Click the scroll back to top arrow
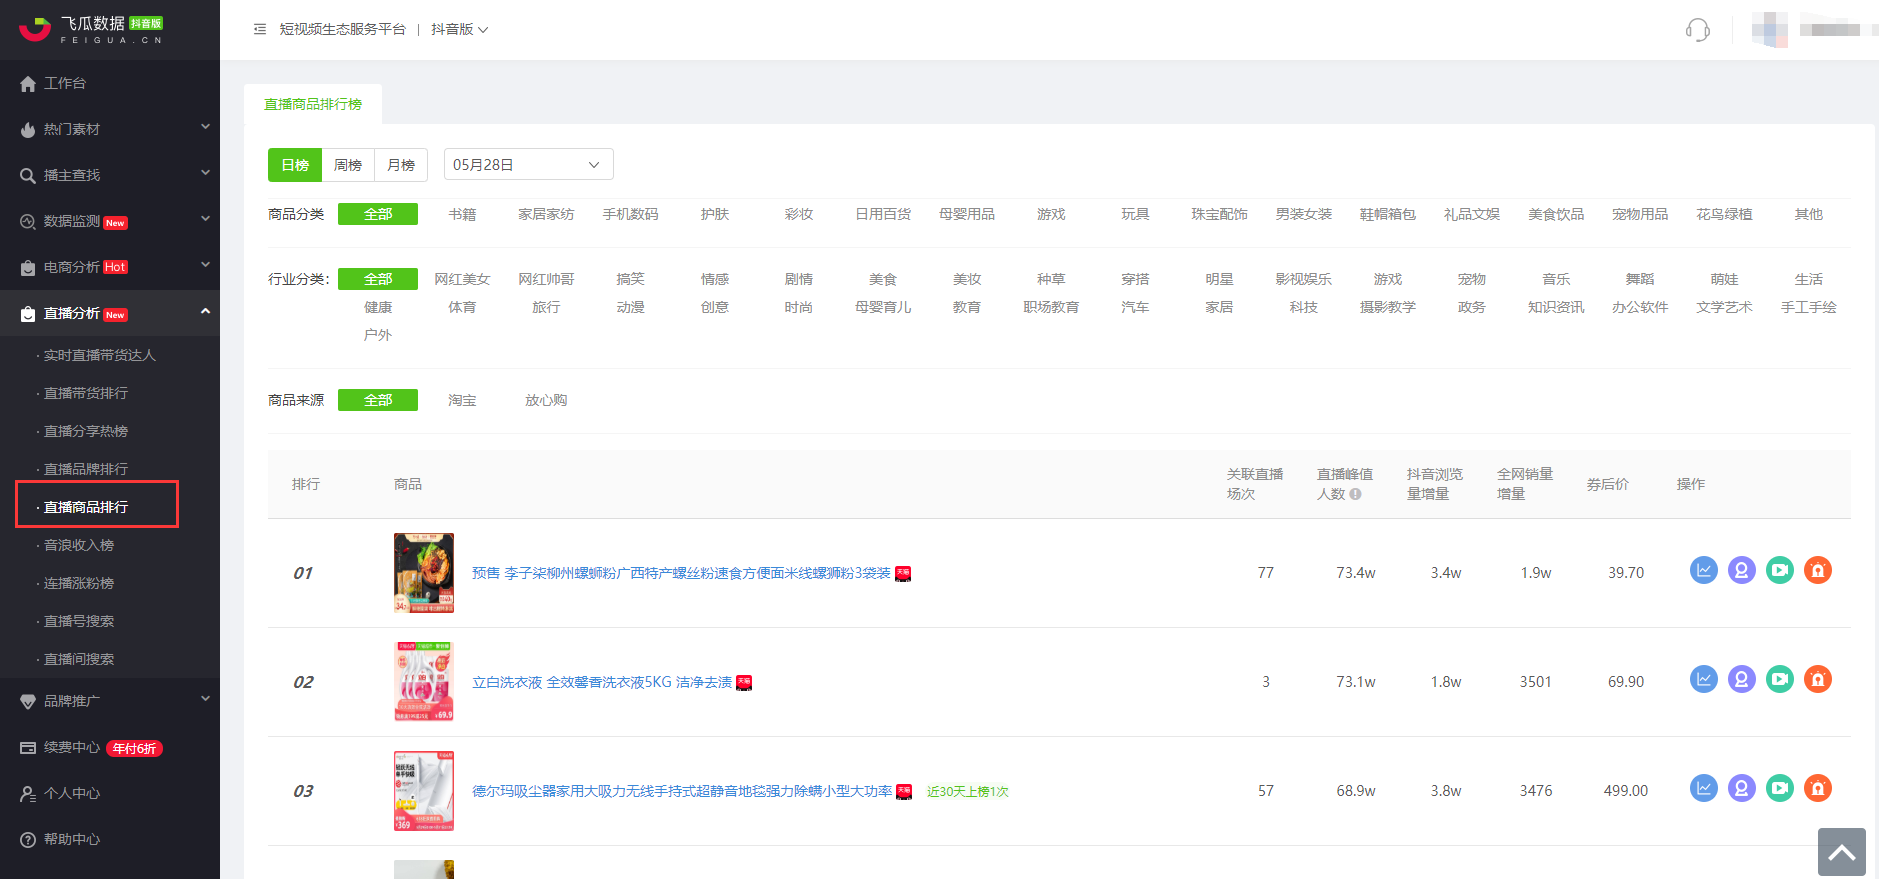 [x=1841, y=852]
